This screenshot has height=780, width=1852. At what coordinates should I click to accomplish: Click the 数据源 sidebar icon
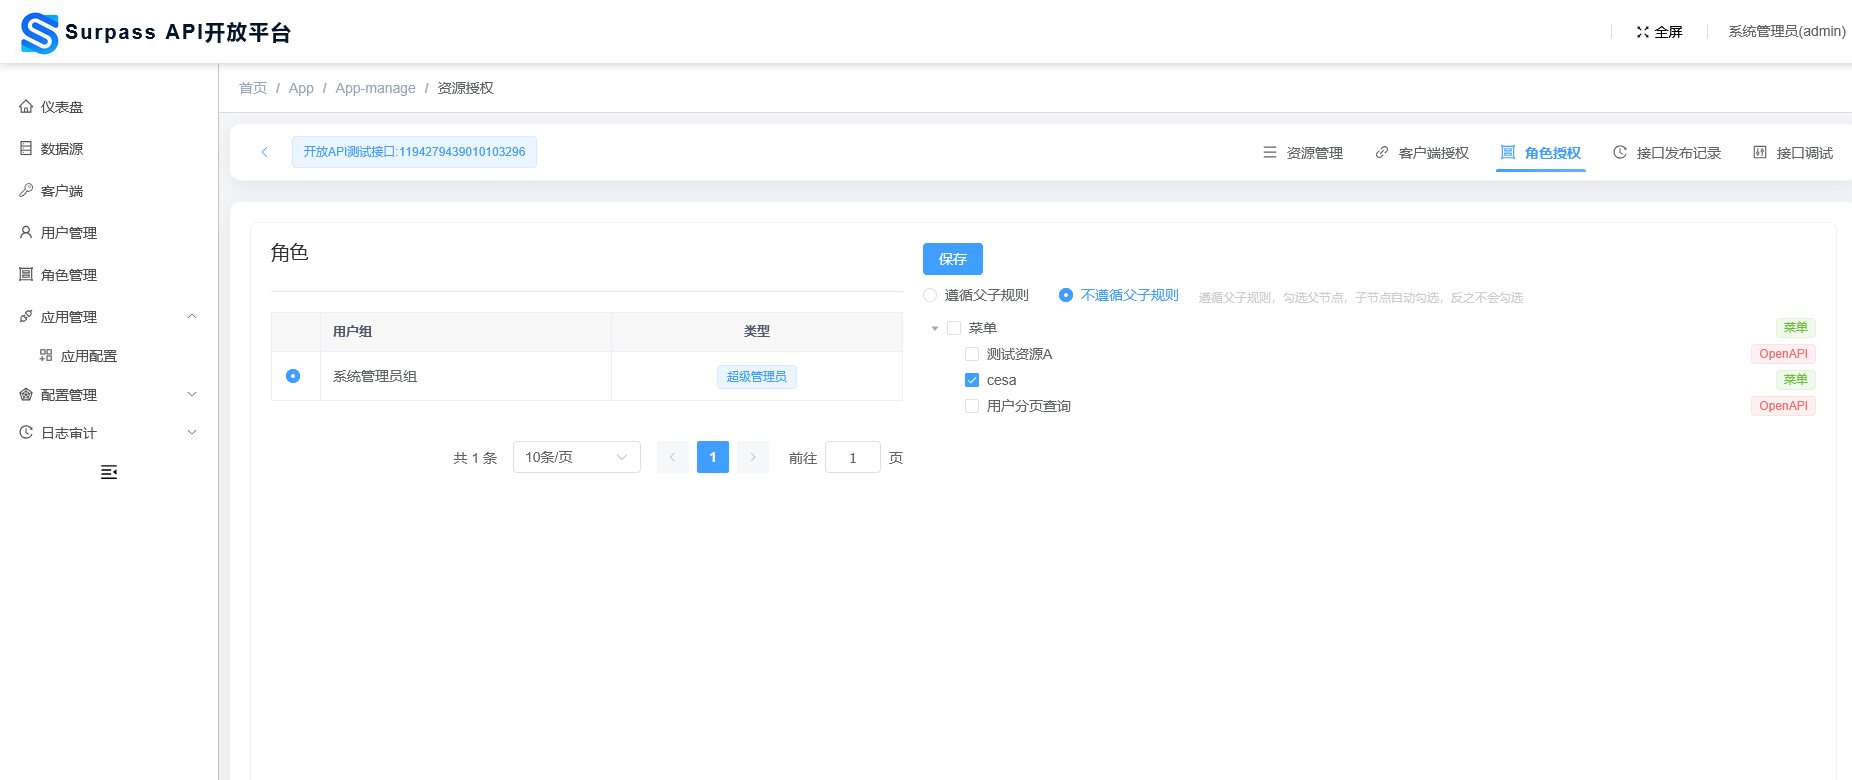point(26,149)
